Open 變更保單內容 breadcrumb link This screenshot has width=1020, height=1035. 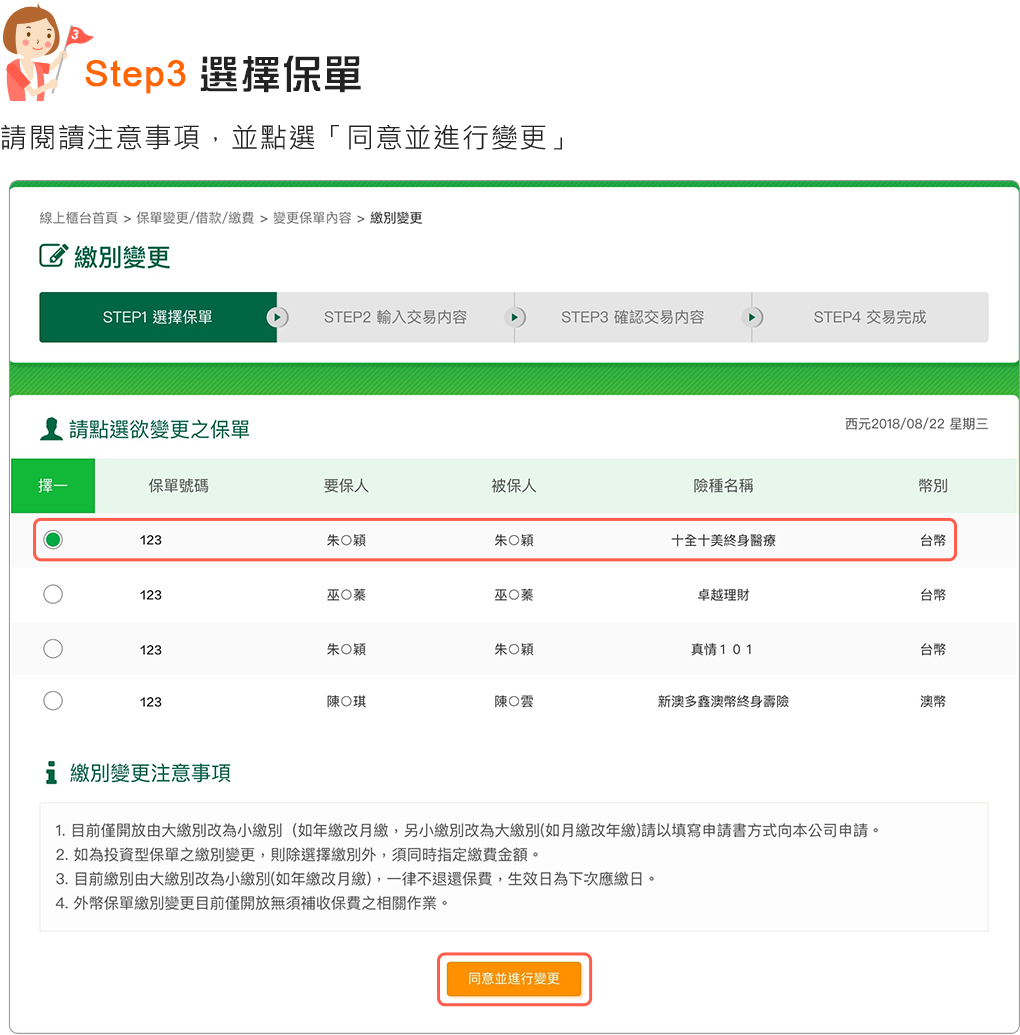pyautogui.click(x=312, y=218)
